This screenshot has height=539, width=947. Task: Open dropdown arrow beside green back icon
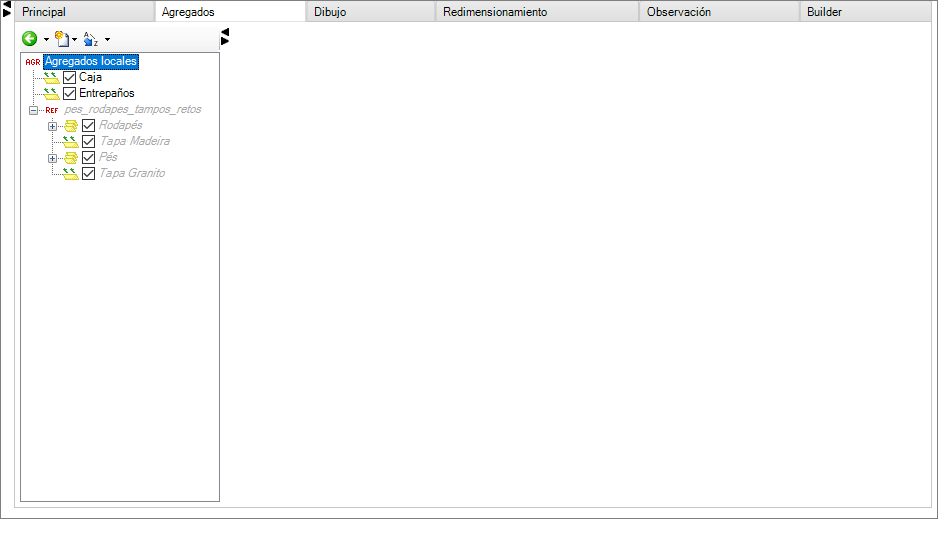46,40
